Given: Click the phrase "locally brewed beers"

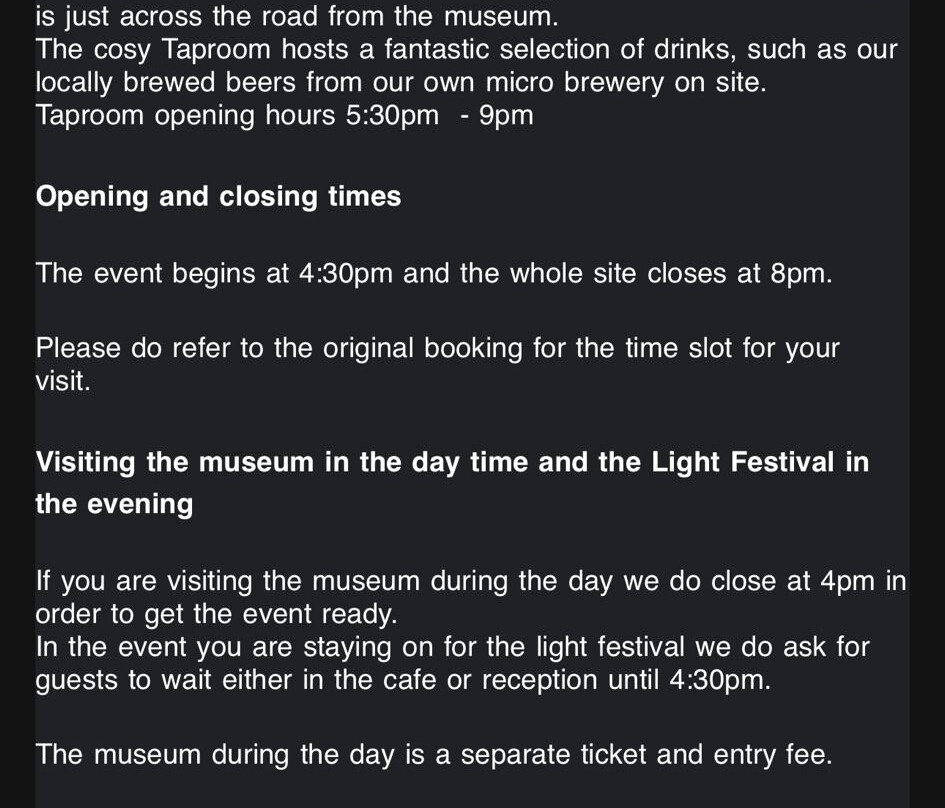Looking at the screenshot, I should pyautogui.click(x=166, y=83).
